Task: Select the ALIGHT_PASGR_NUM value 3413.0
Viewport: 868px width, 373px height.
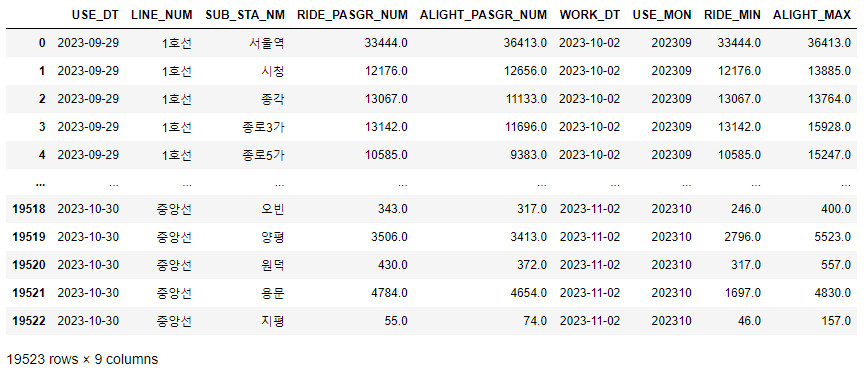Action: click(529, 237)
